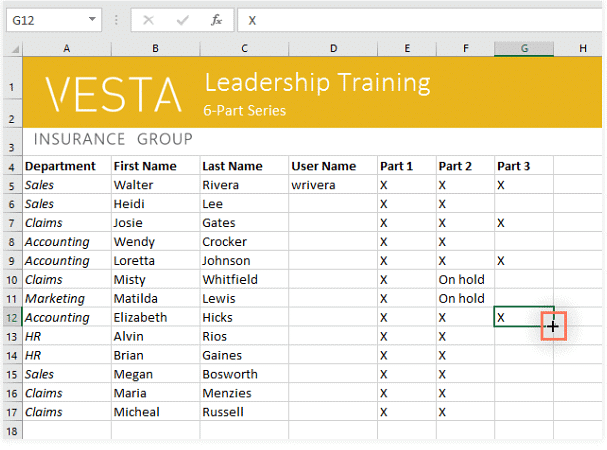Click the cell containing Wendy

(x=156, y=242)
